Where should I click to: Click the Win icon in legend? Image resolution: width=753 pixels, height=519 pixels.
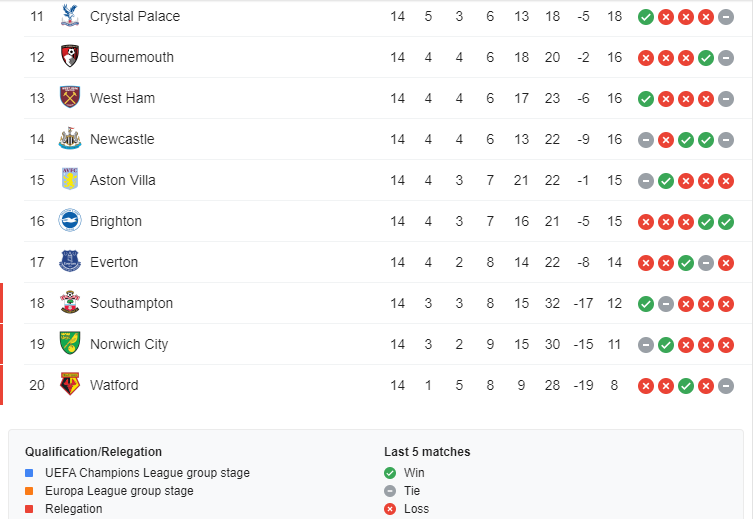[390, 473]
